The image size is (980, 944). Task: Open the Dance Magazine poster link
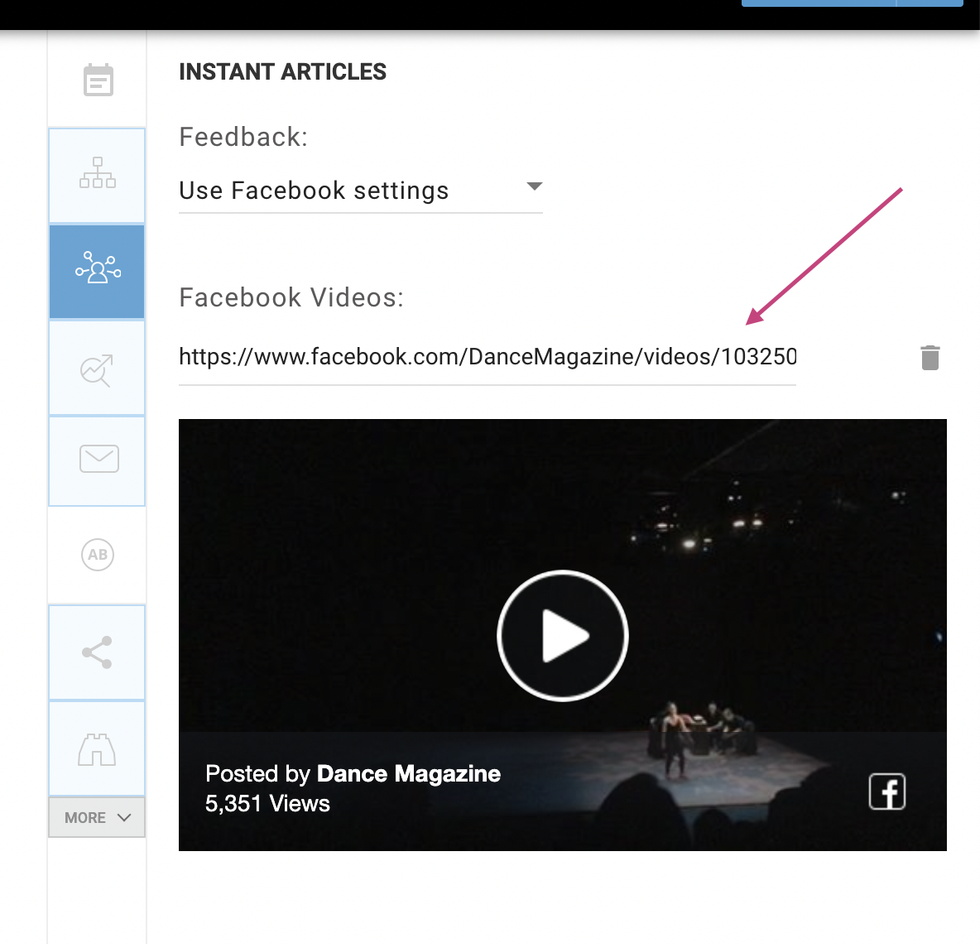tap(408, 773)
